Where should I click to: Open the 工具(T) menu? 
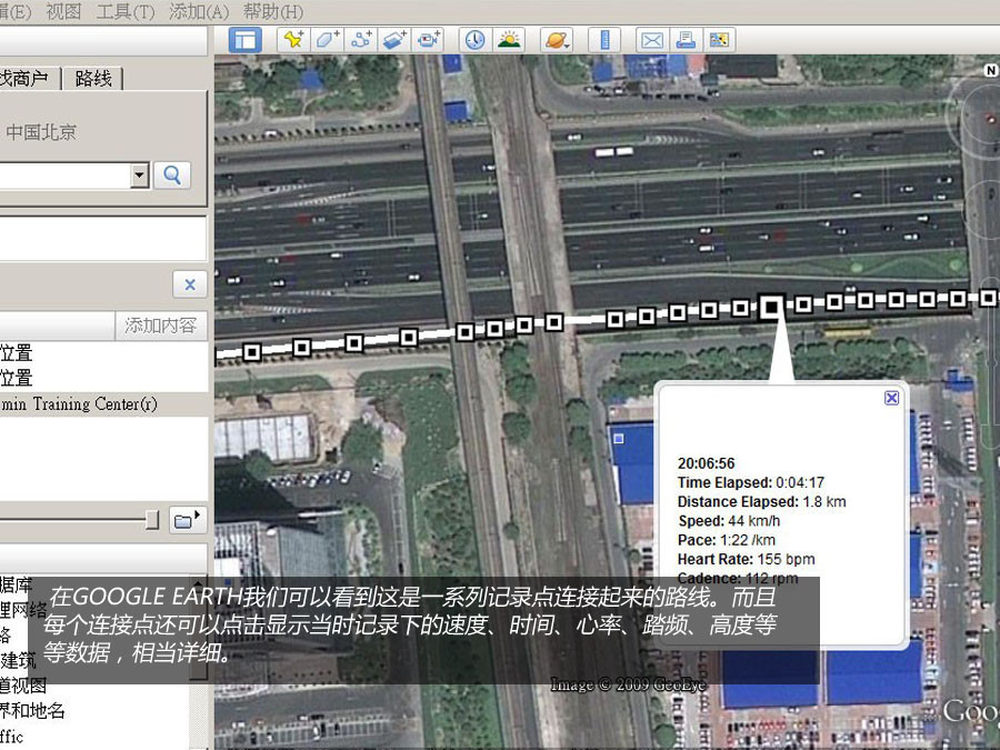pyautogui.click(x=125, y=11)
